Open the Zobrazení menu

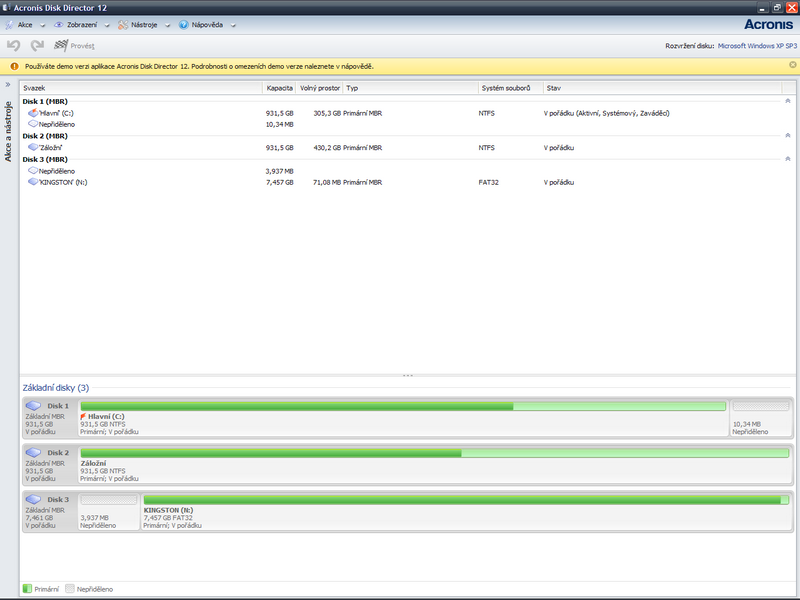82,24
